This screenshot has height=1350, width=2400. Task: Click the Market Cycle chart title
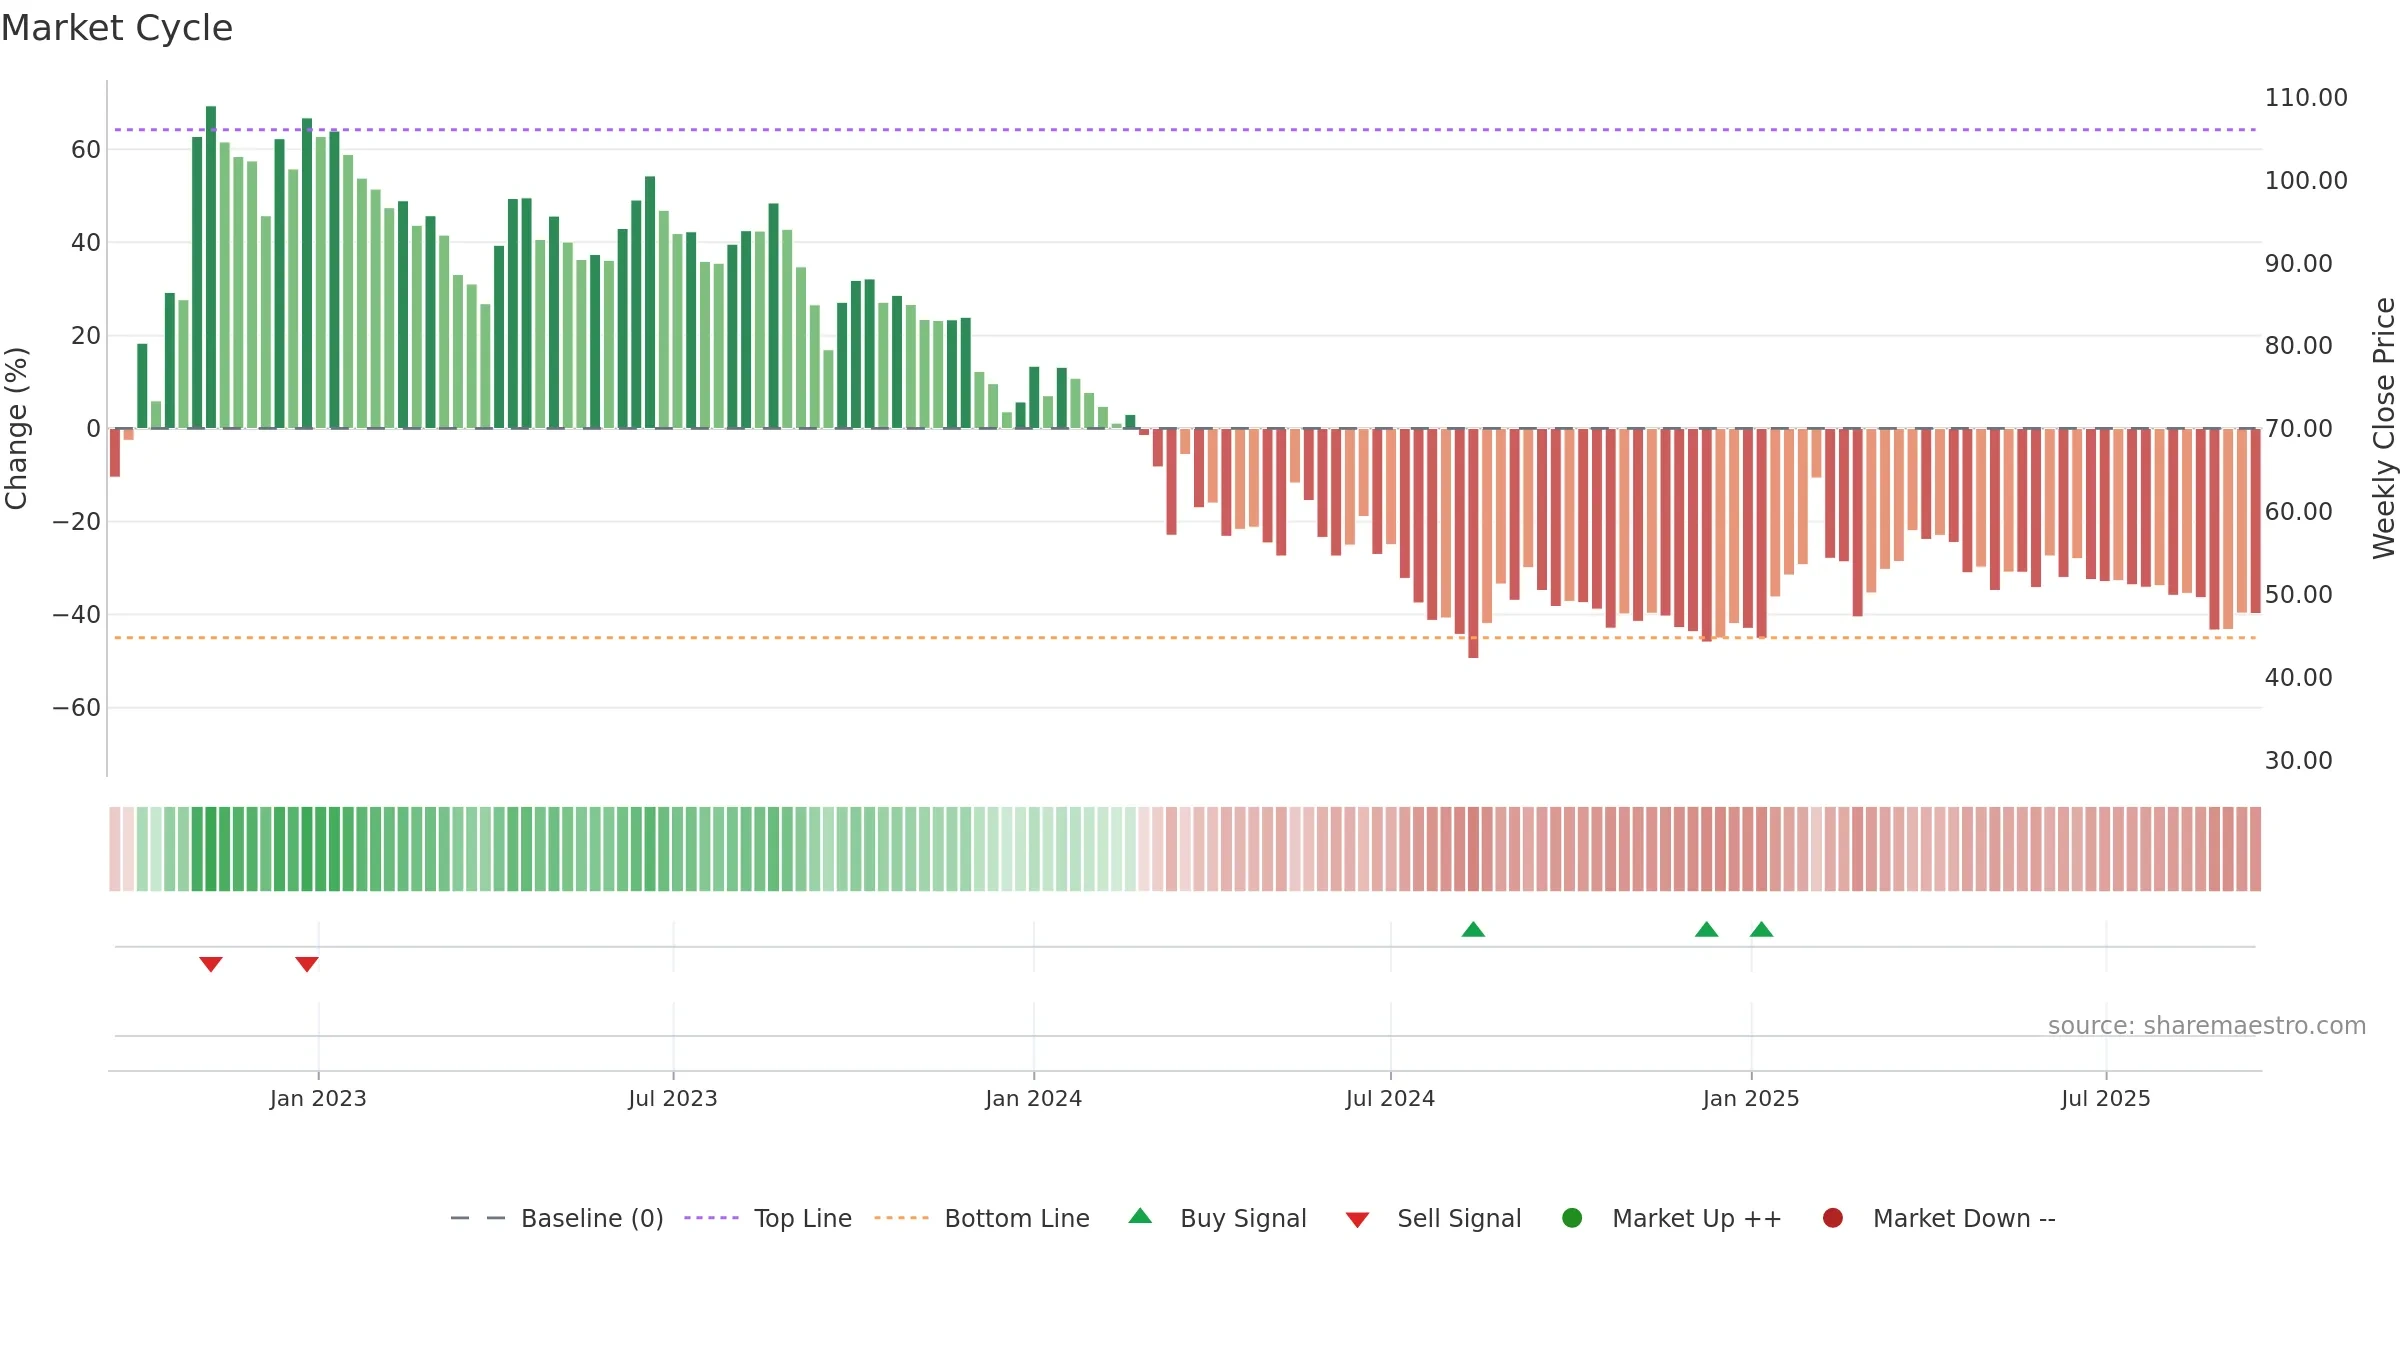point(117,28)
